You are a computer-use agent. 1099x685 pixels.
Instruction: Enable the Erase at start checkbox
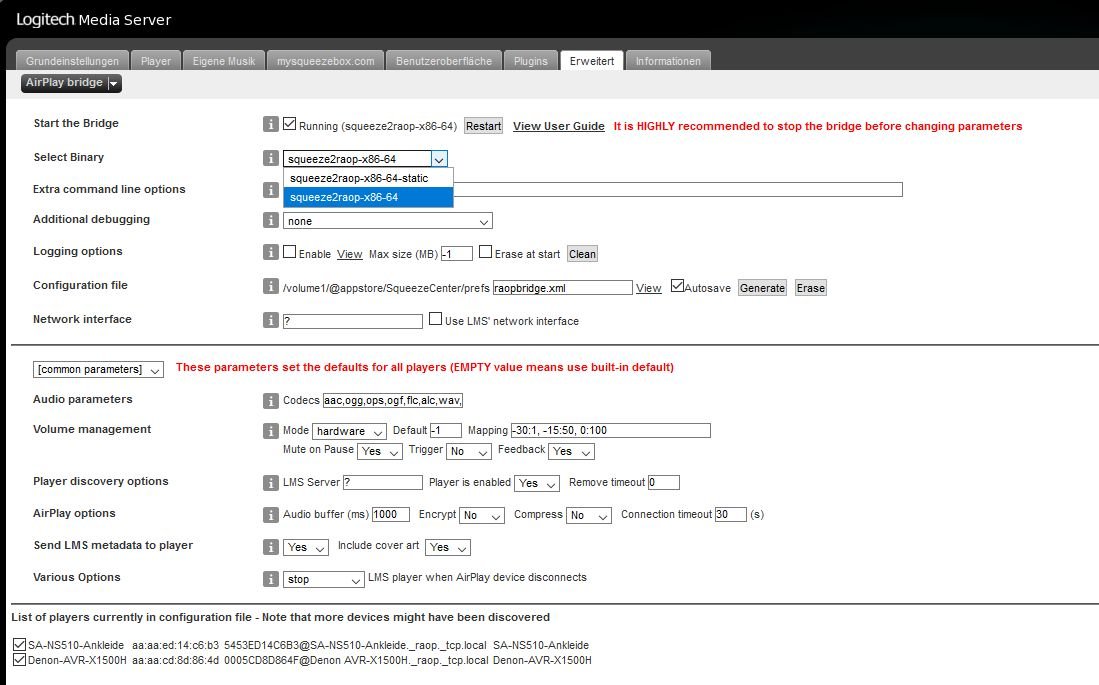coord(486,253)
